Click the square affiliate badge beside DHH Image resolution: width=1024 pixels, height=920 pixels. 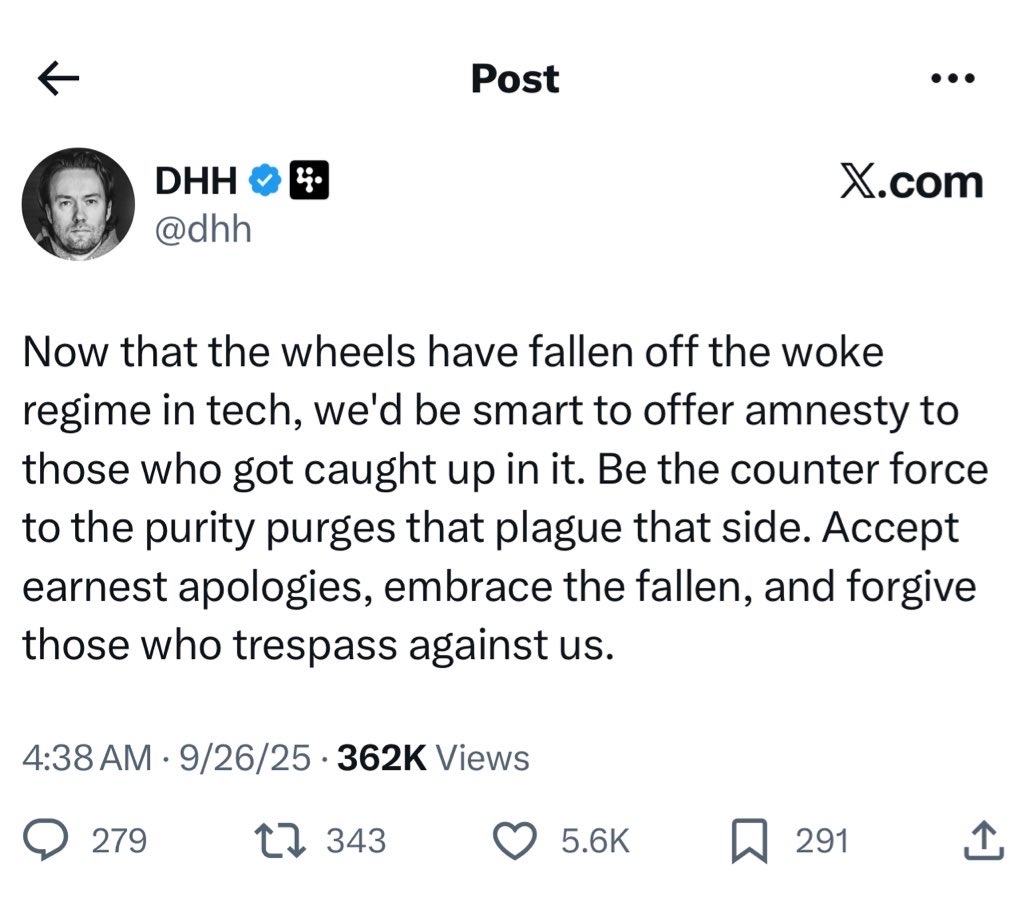308,181
